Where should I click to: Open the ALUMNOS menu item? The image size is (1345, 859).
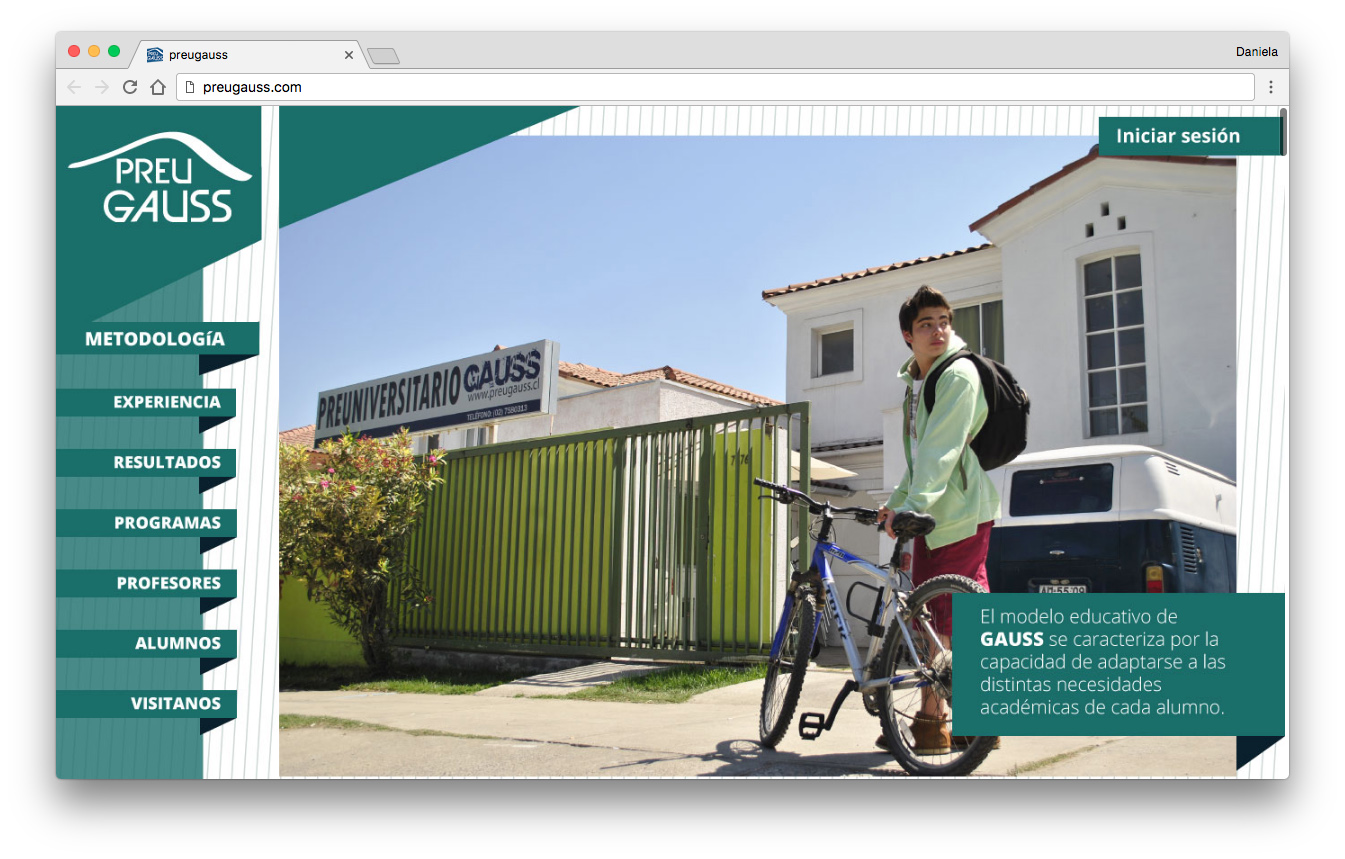146,643
